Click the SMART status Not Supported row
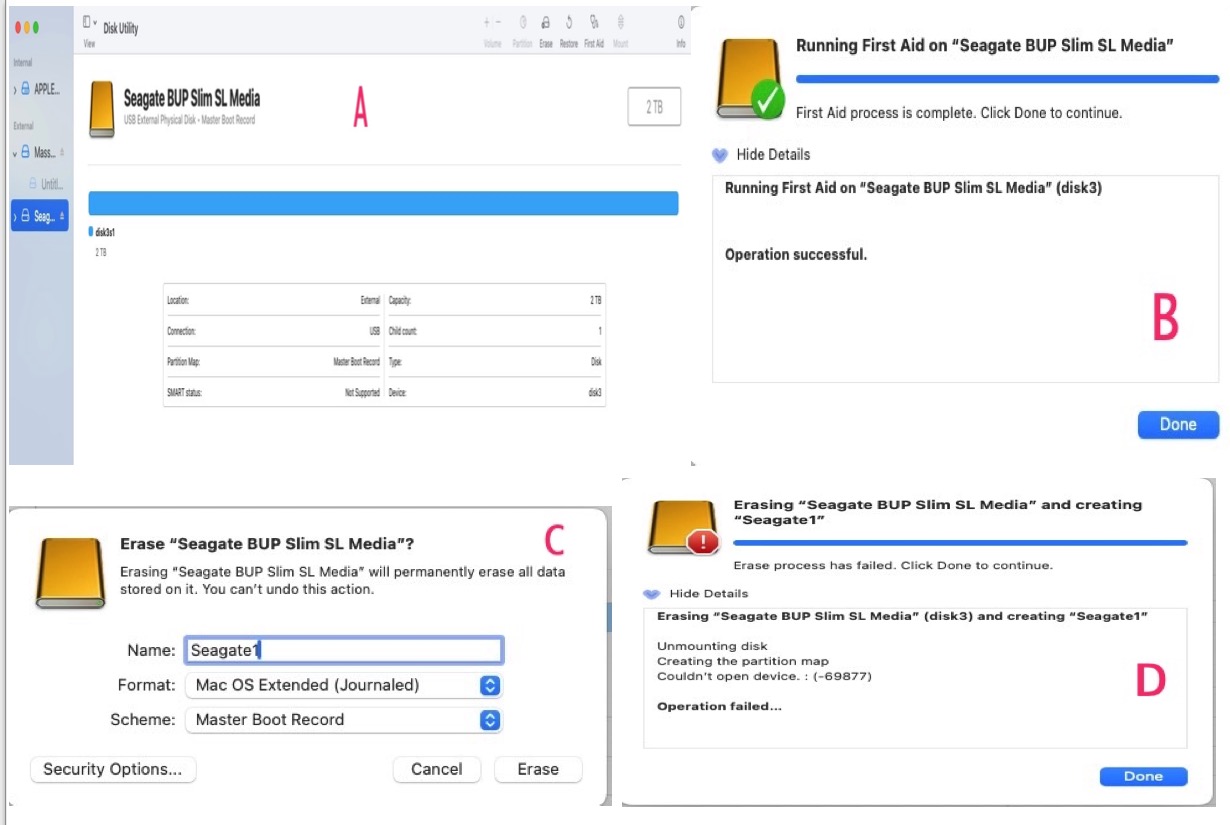This screenshot has width=1230, height=825. [x=273, y=393]
